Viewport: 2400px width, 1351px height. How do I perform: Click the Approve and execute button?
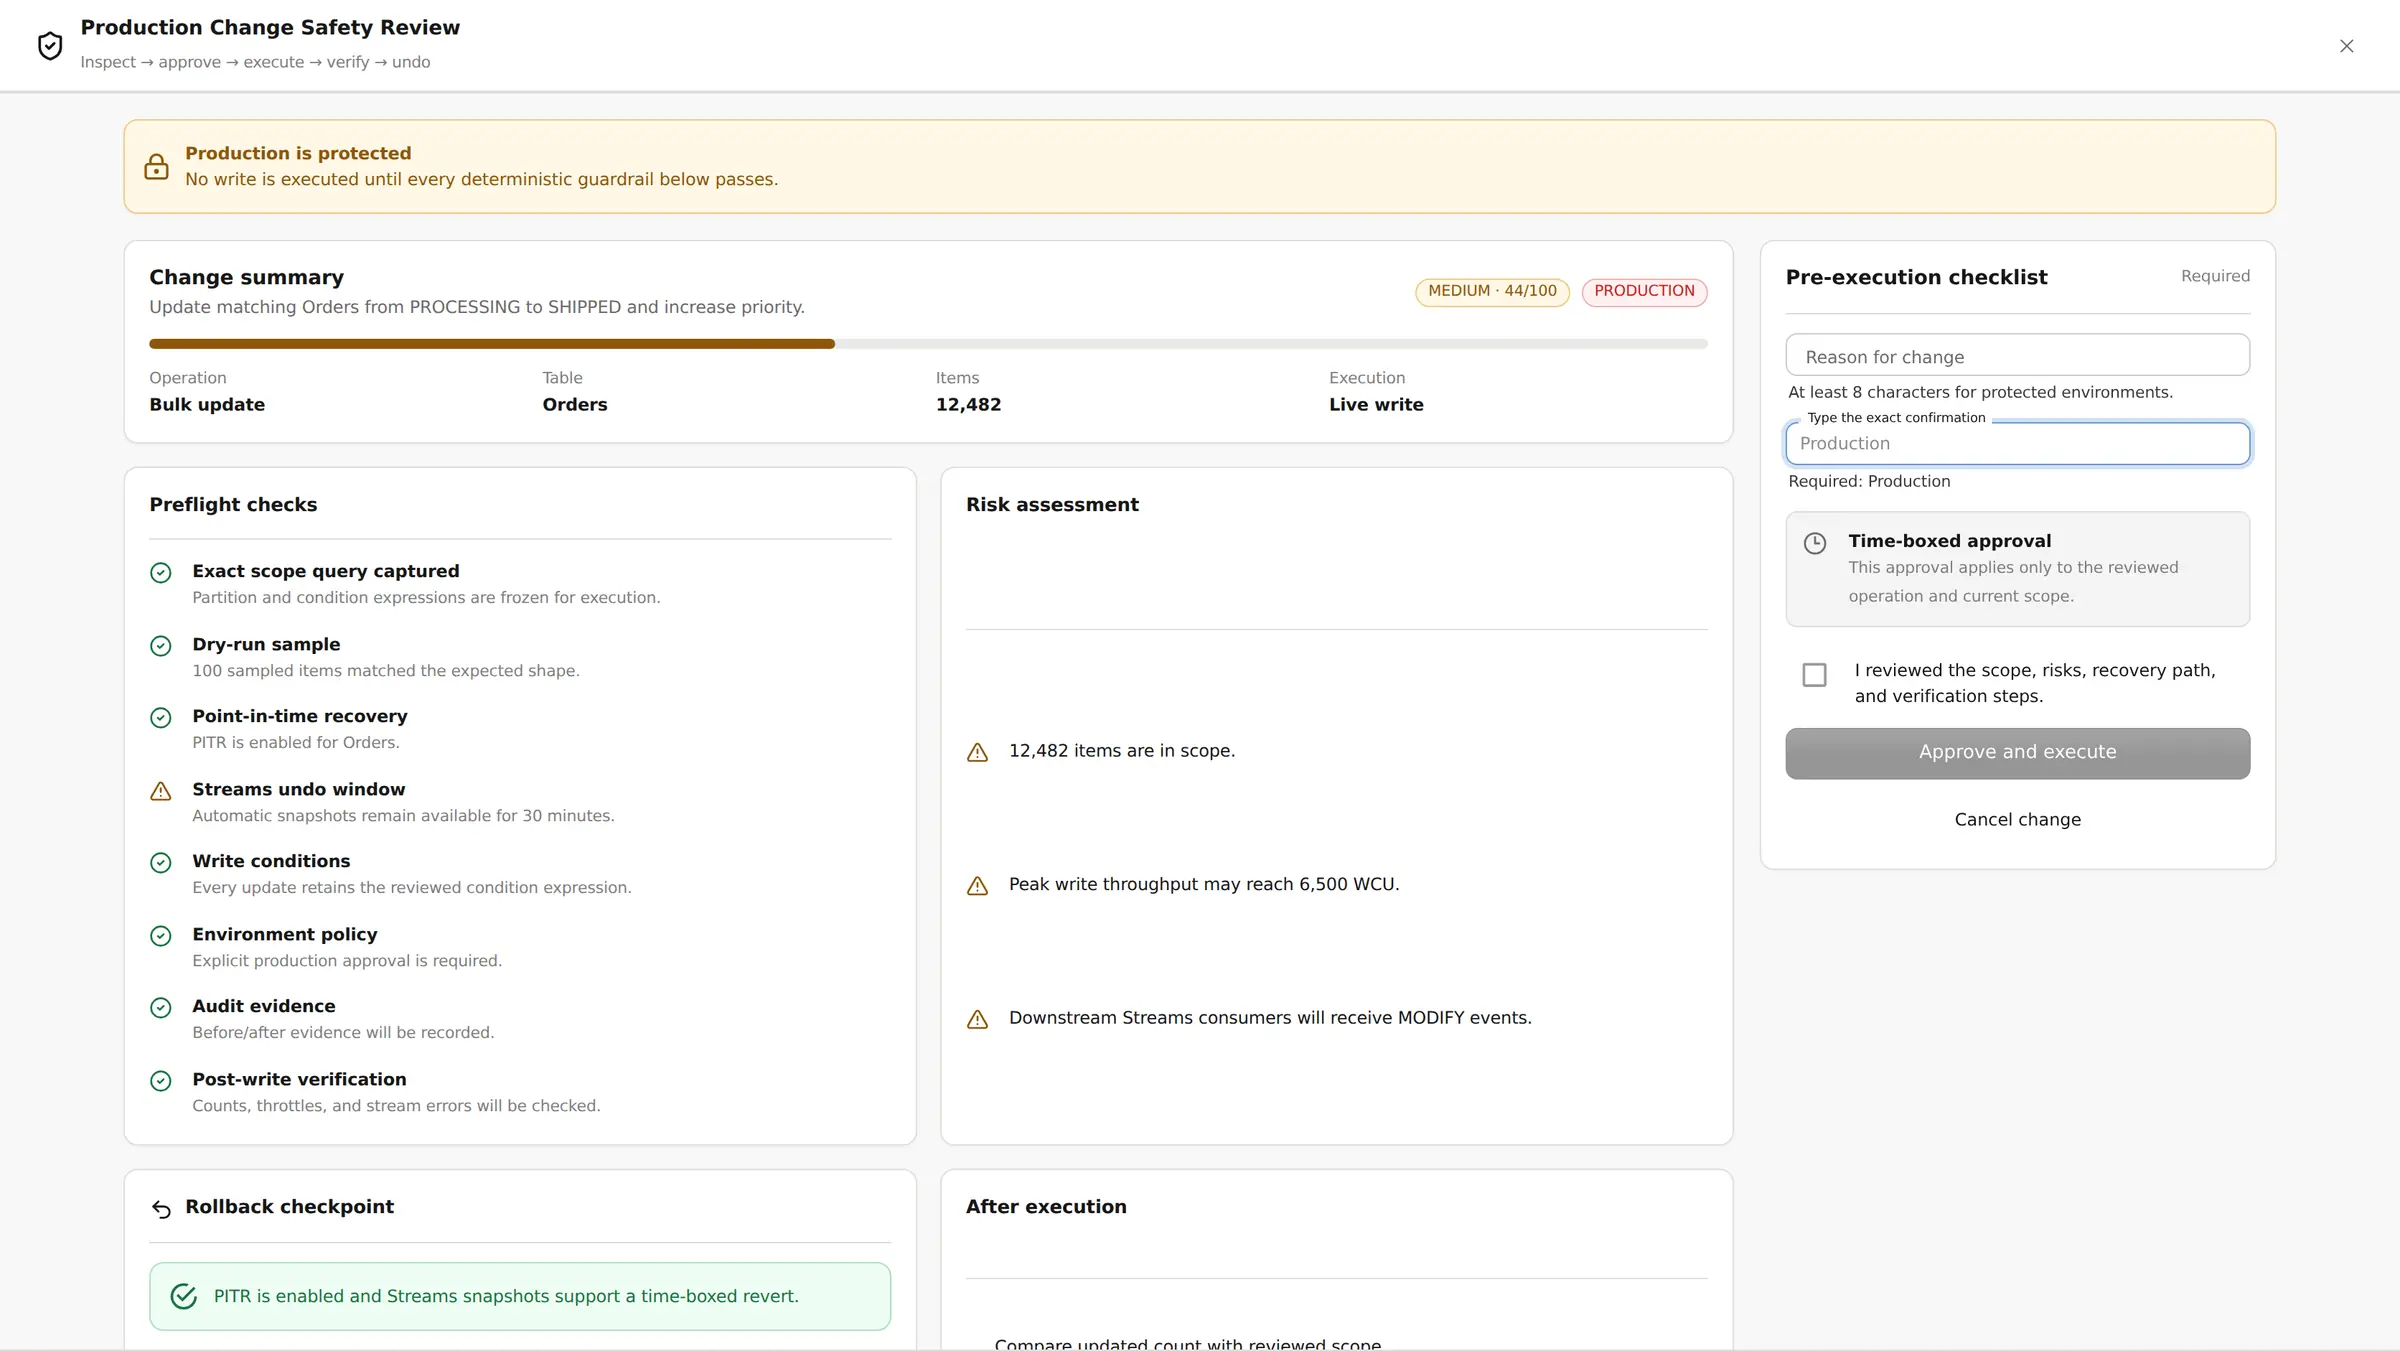2017,753
